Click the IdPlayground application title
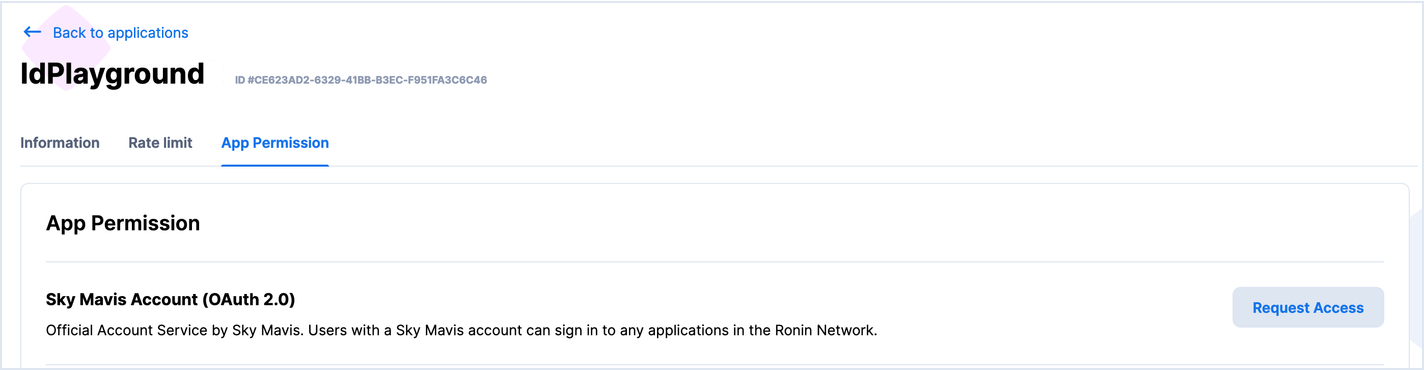 click(112, 74)
